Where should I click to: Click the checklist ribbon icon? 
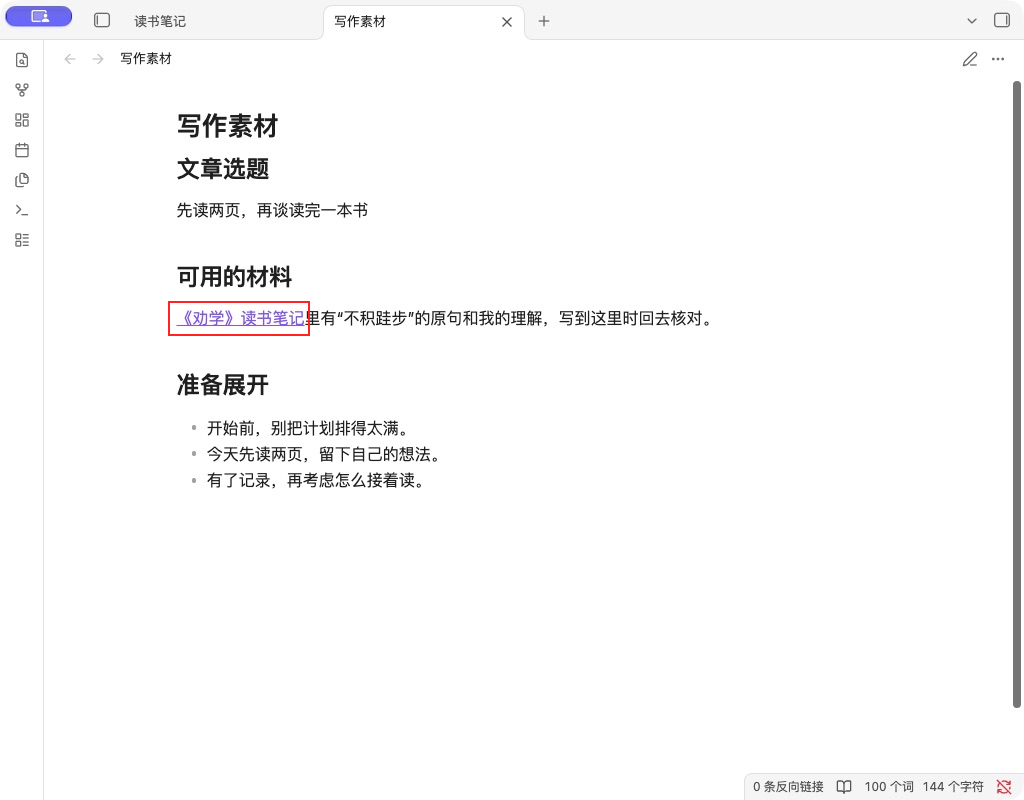pos(22,240)
